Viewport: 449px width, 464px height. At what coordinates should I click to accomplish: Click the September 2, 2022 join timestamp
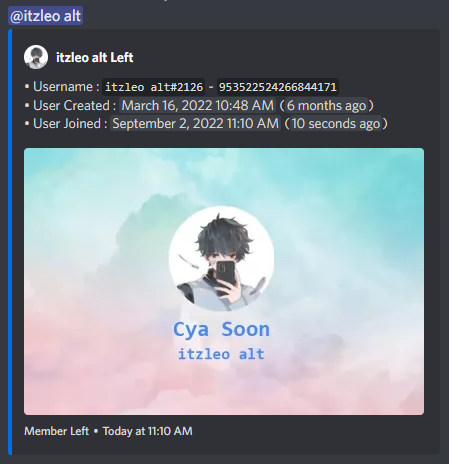pyautogui.click(x=195, y=123)
